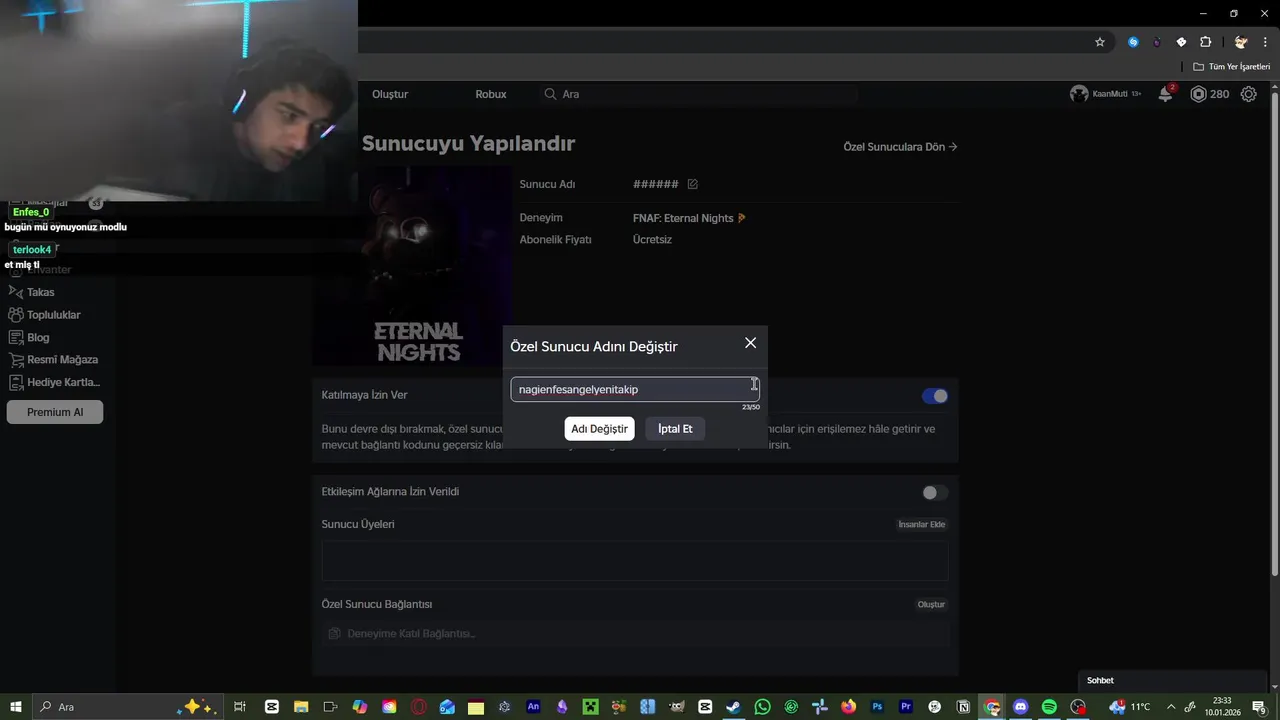Copy link icon in Deneyime Katıl Bağlantısı field

point(335,633)
